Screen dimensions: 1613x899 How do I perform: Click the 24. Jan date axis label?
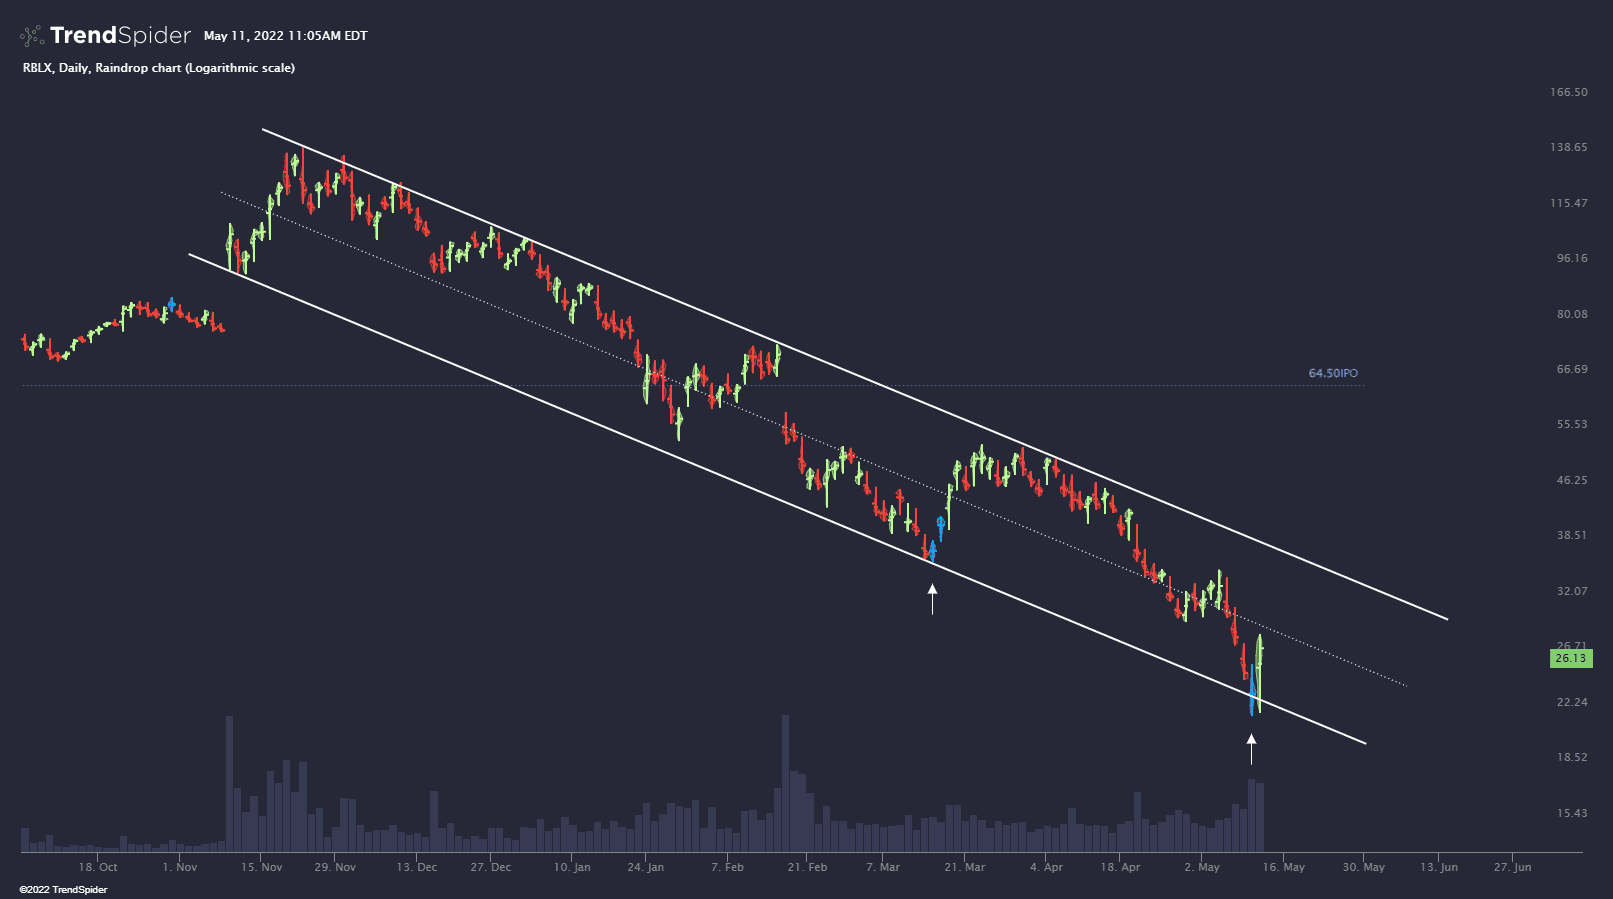coord(646,867)
